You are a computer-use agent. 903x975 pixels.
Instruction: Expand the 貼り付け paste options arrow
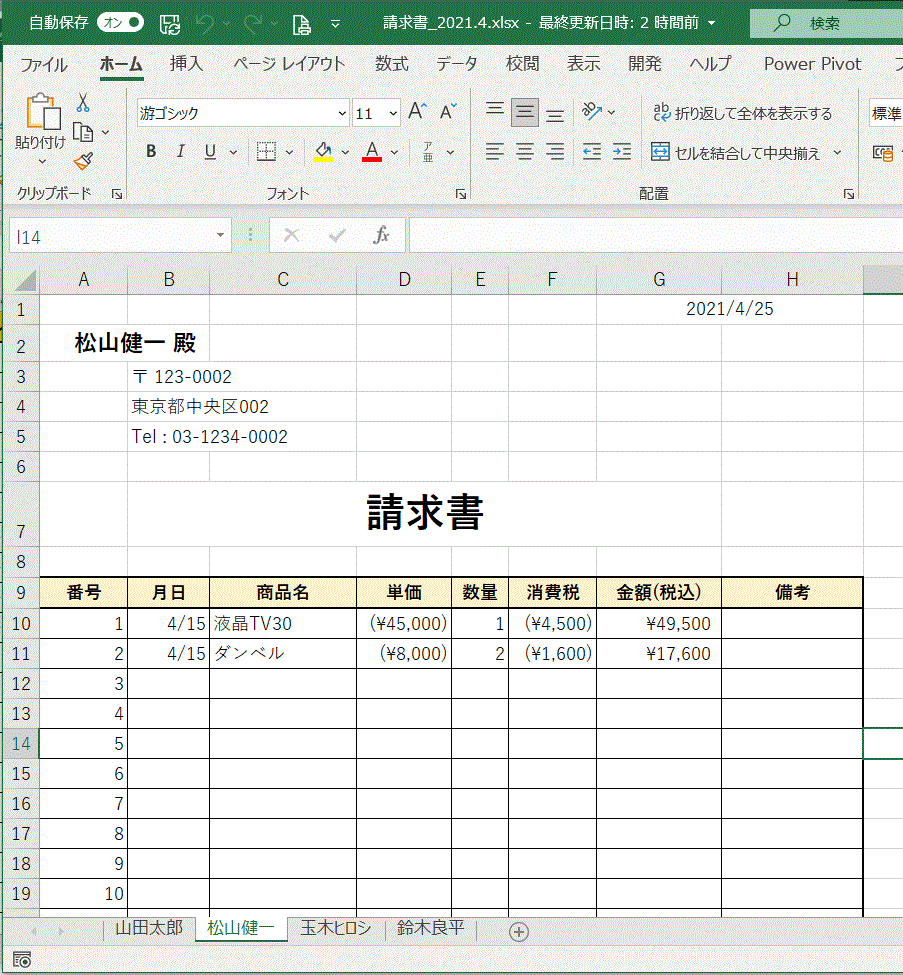(42, 162)
